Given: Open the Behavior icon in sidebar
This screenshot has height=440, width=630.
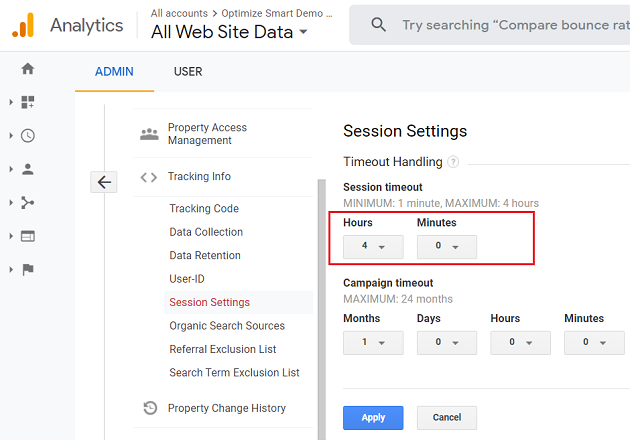Looking at the screenshot, I should pyautogui.click(x=28, y=236).
